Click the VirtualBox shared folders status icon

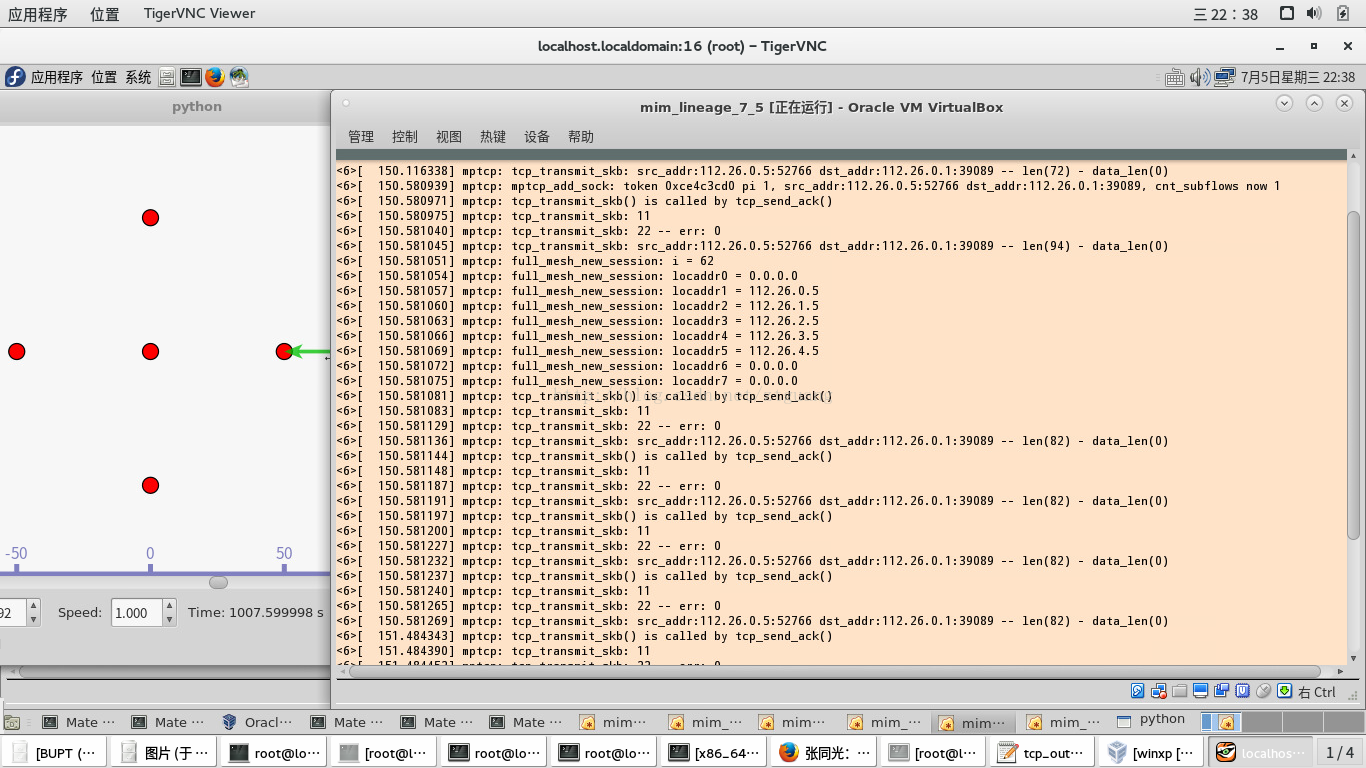click(x=1179, y=691)
